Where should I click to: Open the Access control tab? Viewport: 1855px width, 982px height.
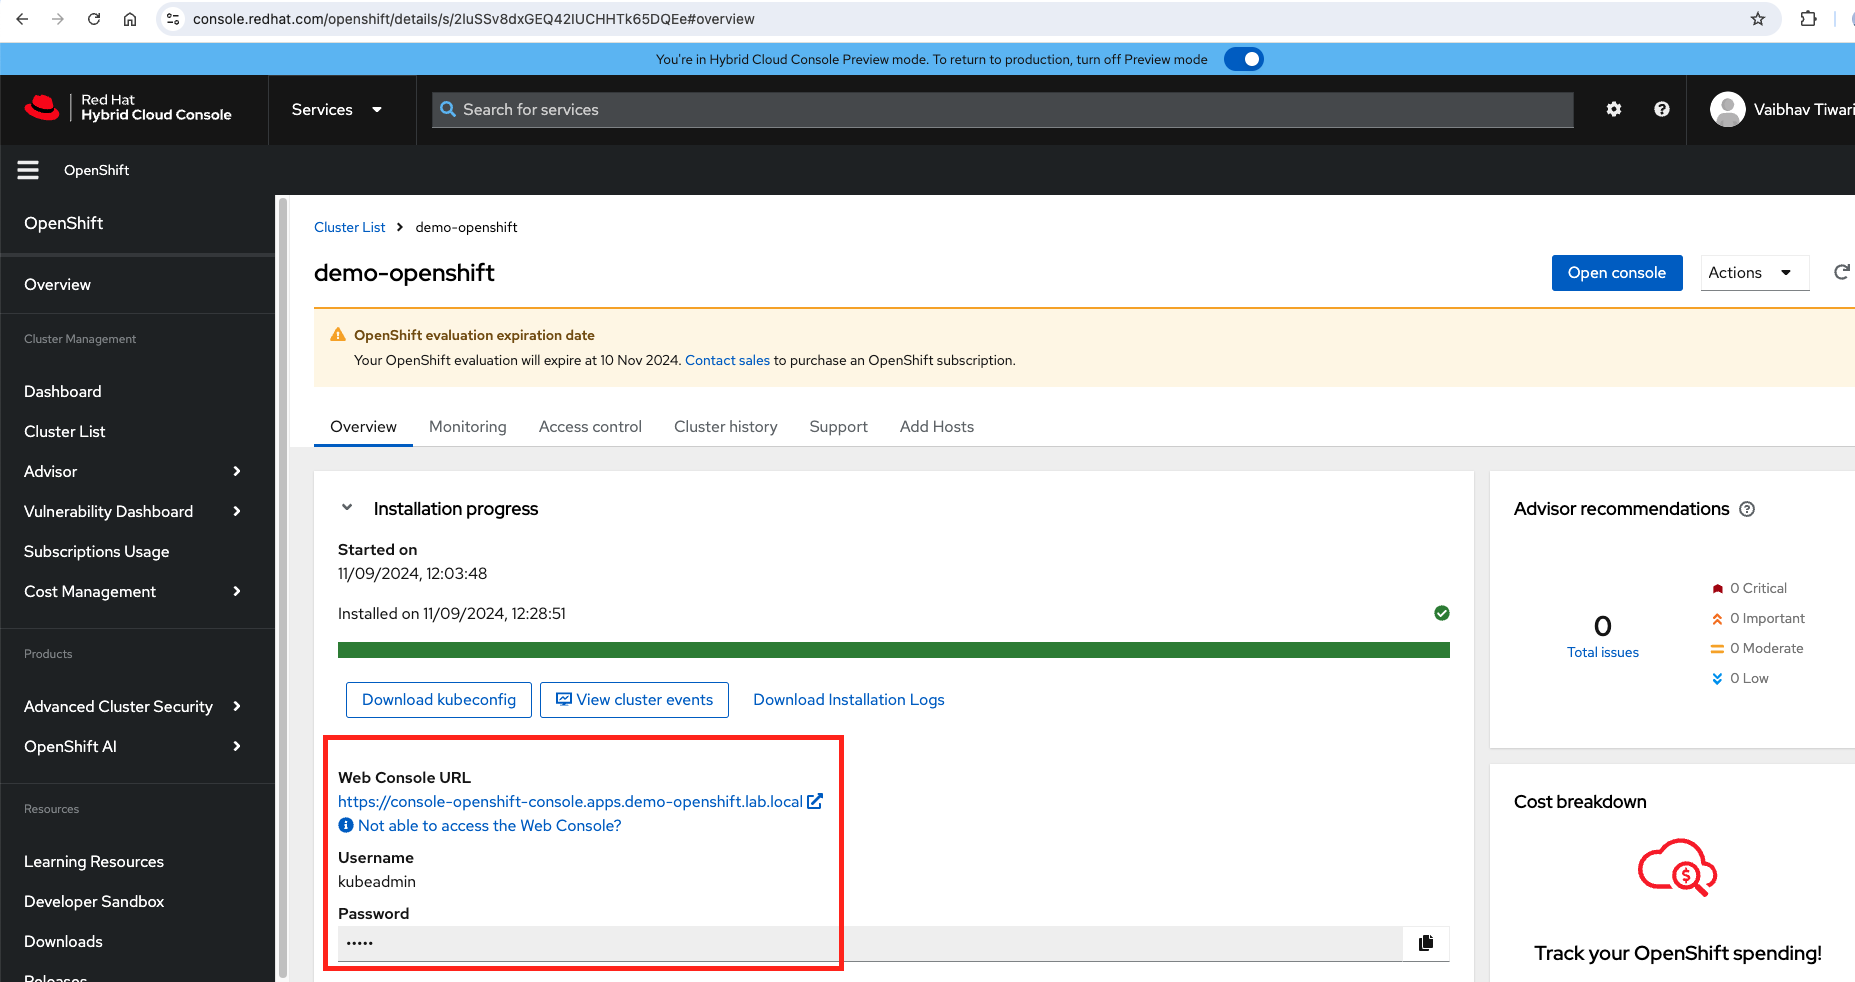click(x=590, y=426)
